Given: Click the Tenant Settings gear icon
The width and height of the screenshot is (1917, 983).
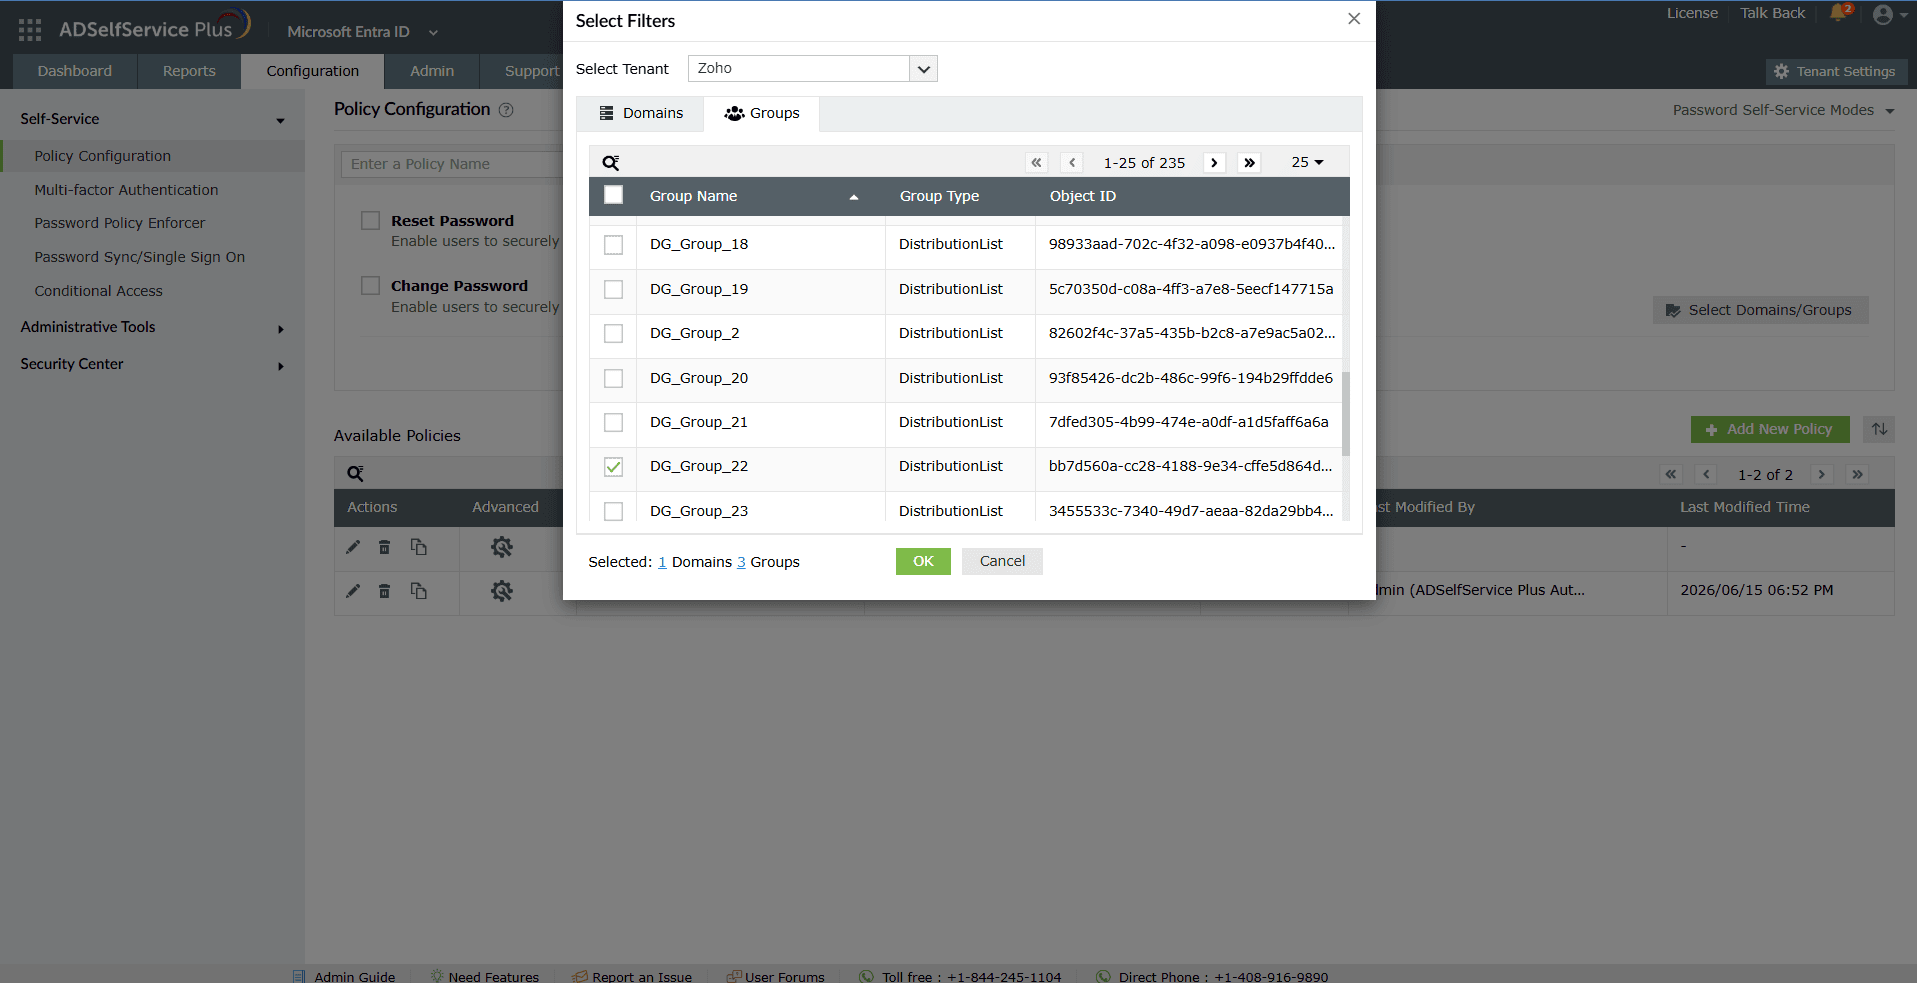Looking at the screenshot, I should pos(1781,72).
